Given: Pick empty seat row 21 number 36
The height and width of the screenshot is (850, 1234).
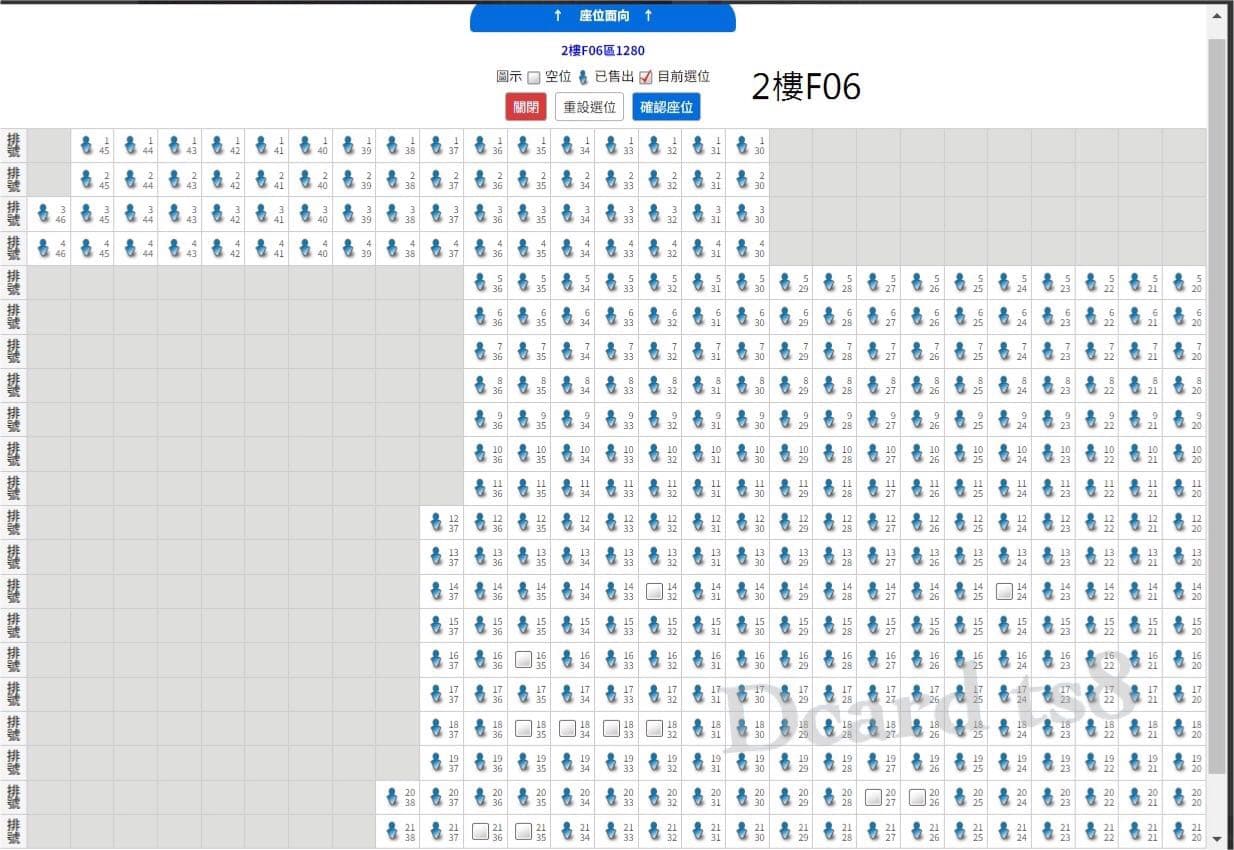Looking at the screenshot, I should [x=480, y=831].
